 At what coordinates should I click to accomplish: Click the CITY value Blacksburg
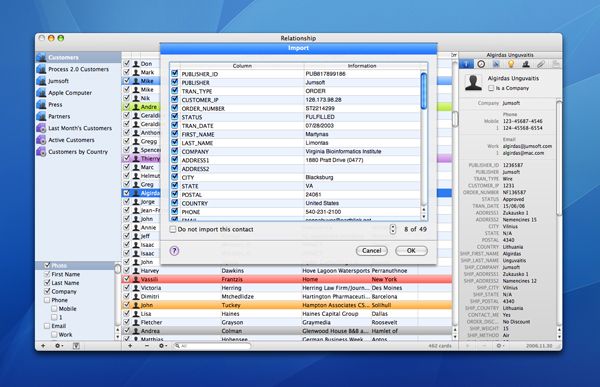coord(319,177)
